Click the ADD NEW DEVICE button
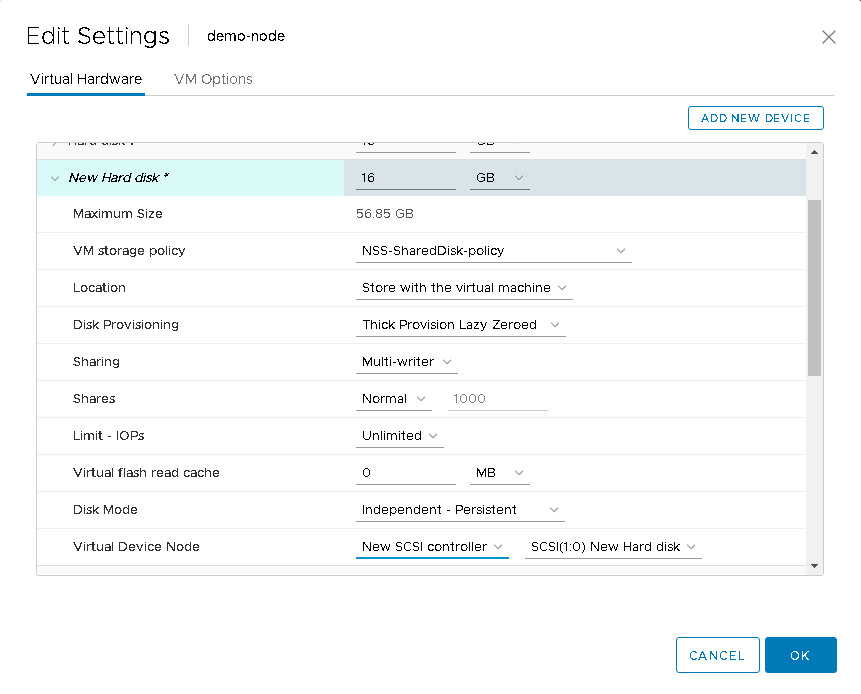 pyautogui.click(x=755, y=118)
